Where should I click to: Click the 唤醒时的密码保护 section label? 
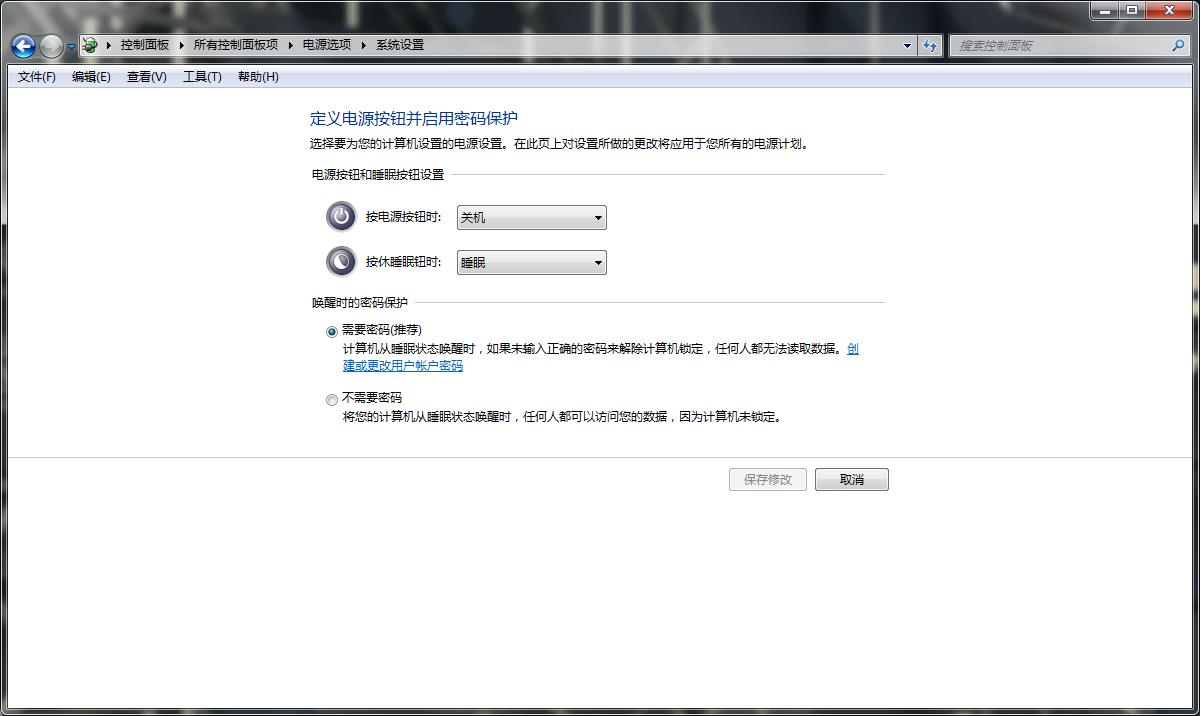click(x=360, y=302)
